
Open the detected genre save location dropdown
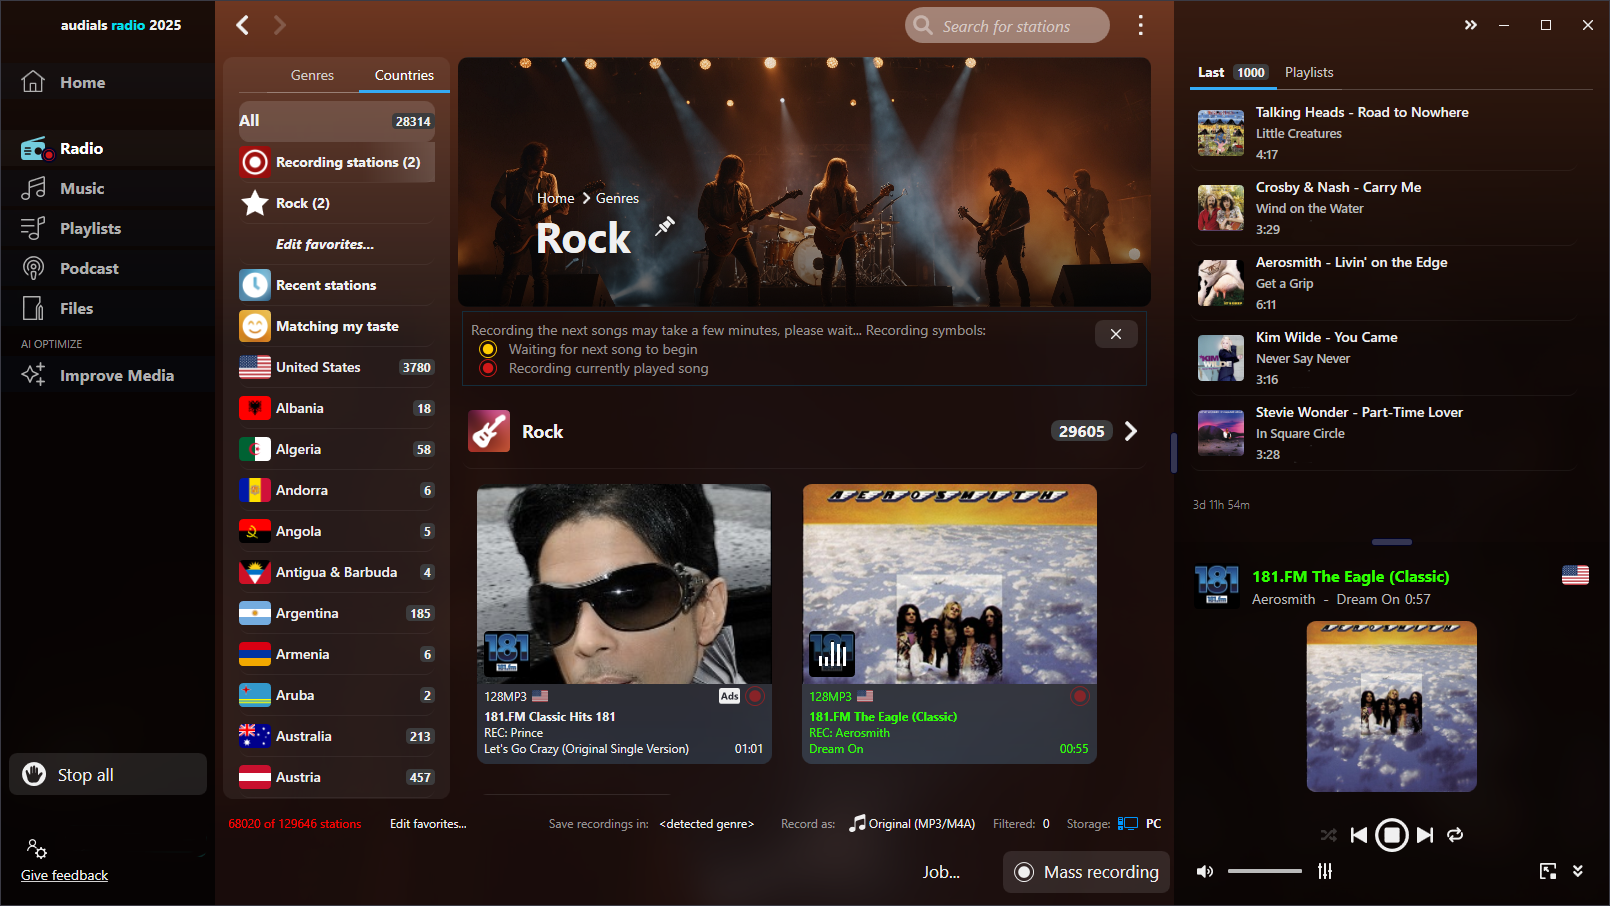pos(706,824)
